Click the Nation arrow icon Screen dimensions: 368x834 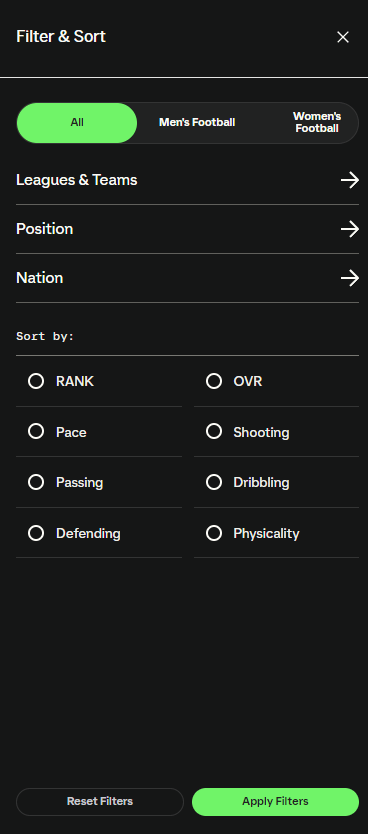(349, 278)
